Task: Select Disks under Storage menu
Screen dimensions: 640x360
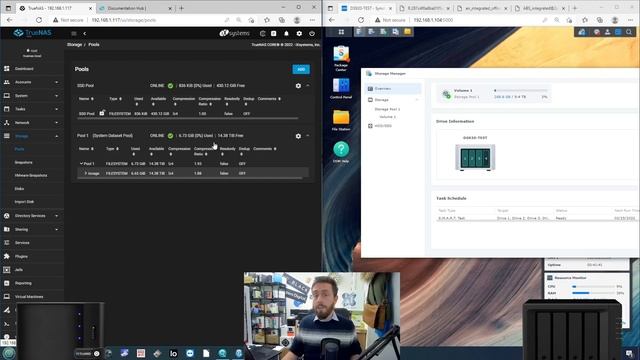Action: (19, 189)
